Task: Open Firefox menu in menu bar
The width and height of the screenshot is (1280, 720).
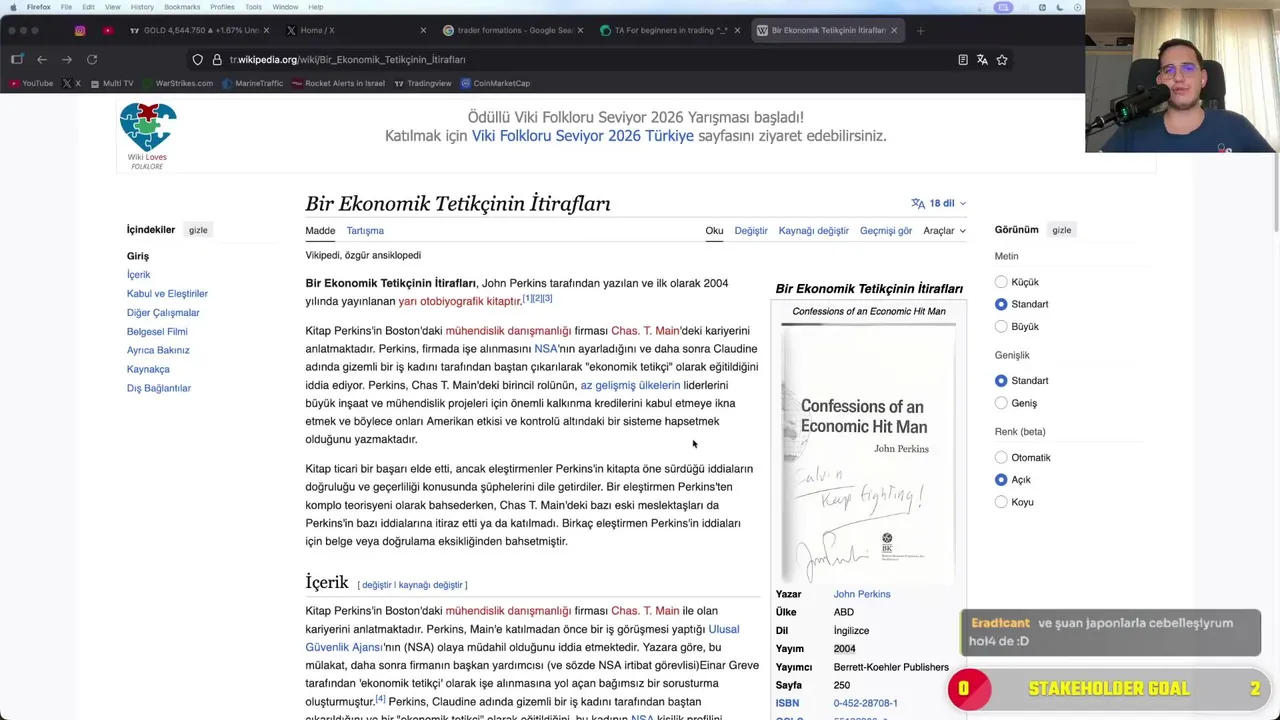Action: [x=38, y=7]
